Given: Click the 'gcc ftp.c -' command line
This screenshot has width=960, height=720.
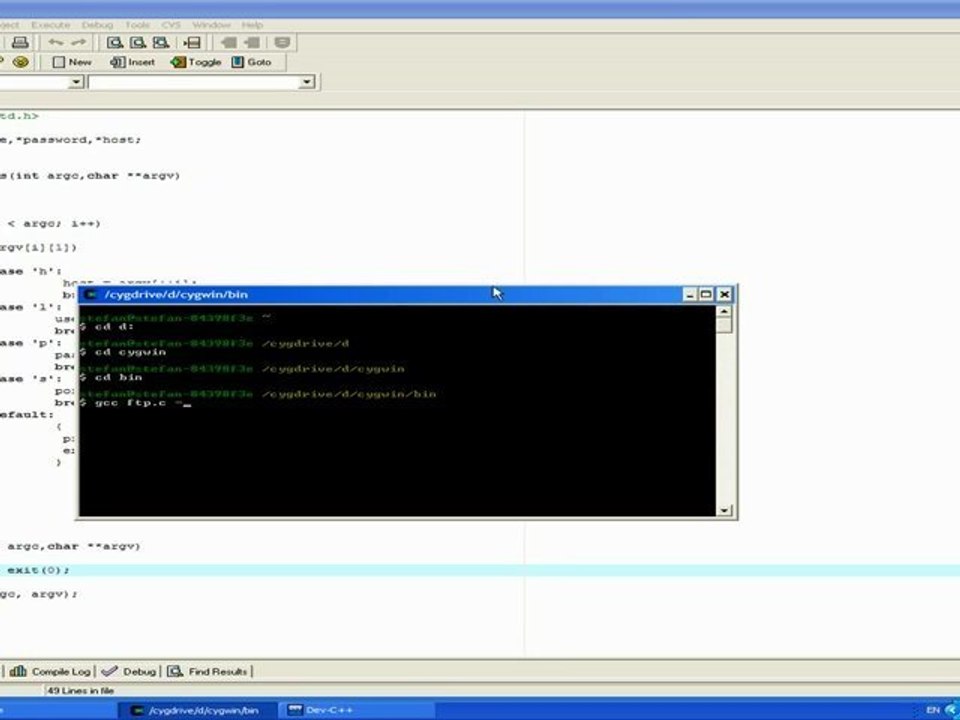Looking at the screenshot, I should click(x=136, y=403).
